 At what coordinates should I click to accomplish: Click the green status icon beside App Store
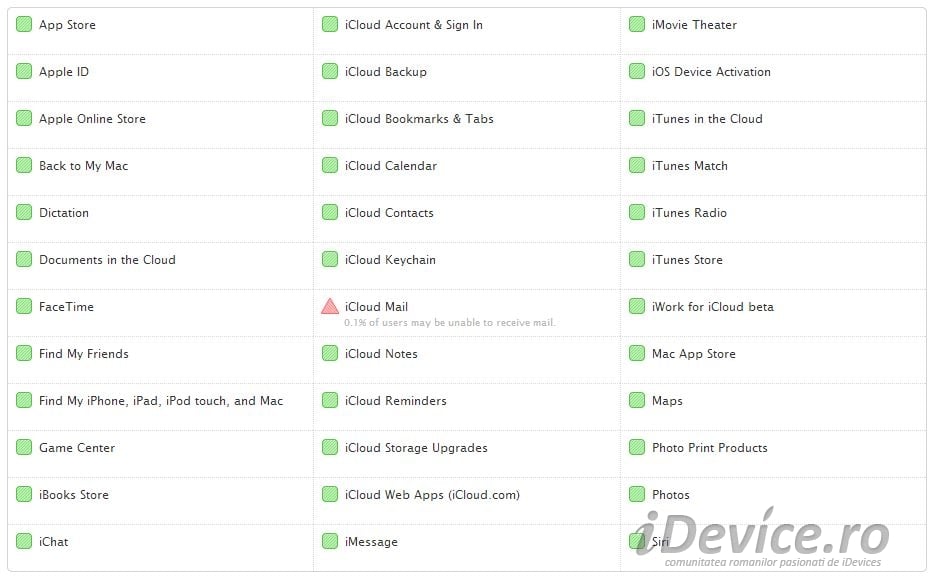click(x=24, y=24)
